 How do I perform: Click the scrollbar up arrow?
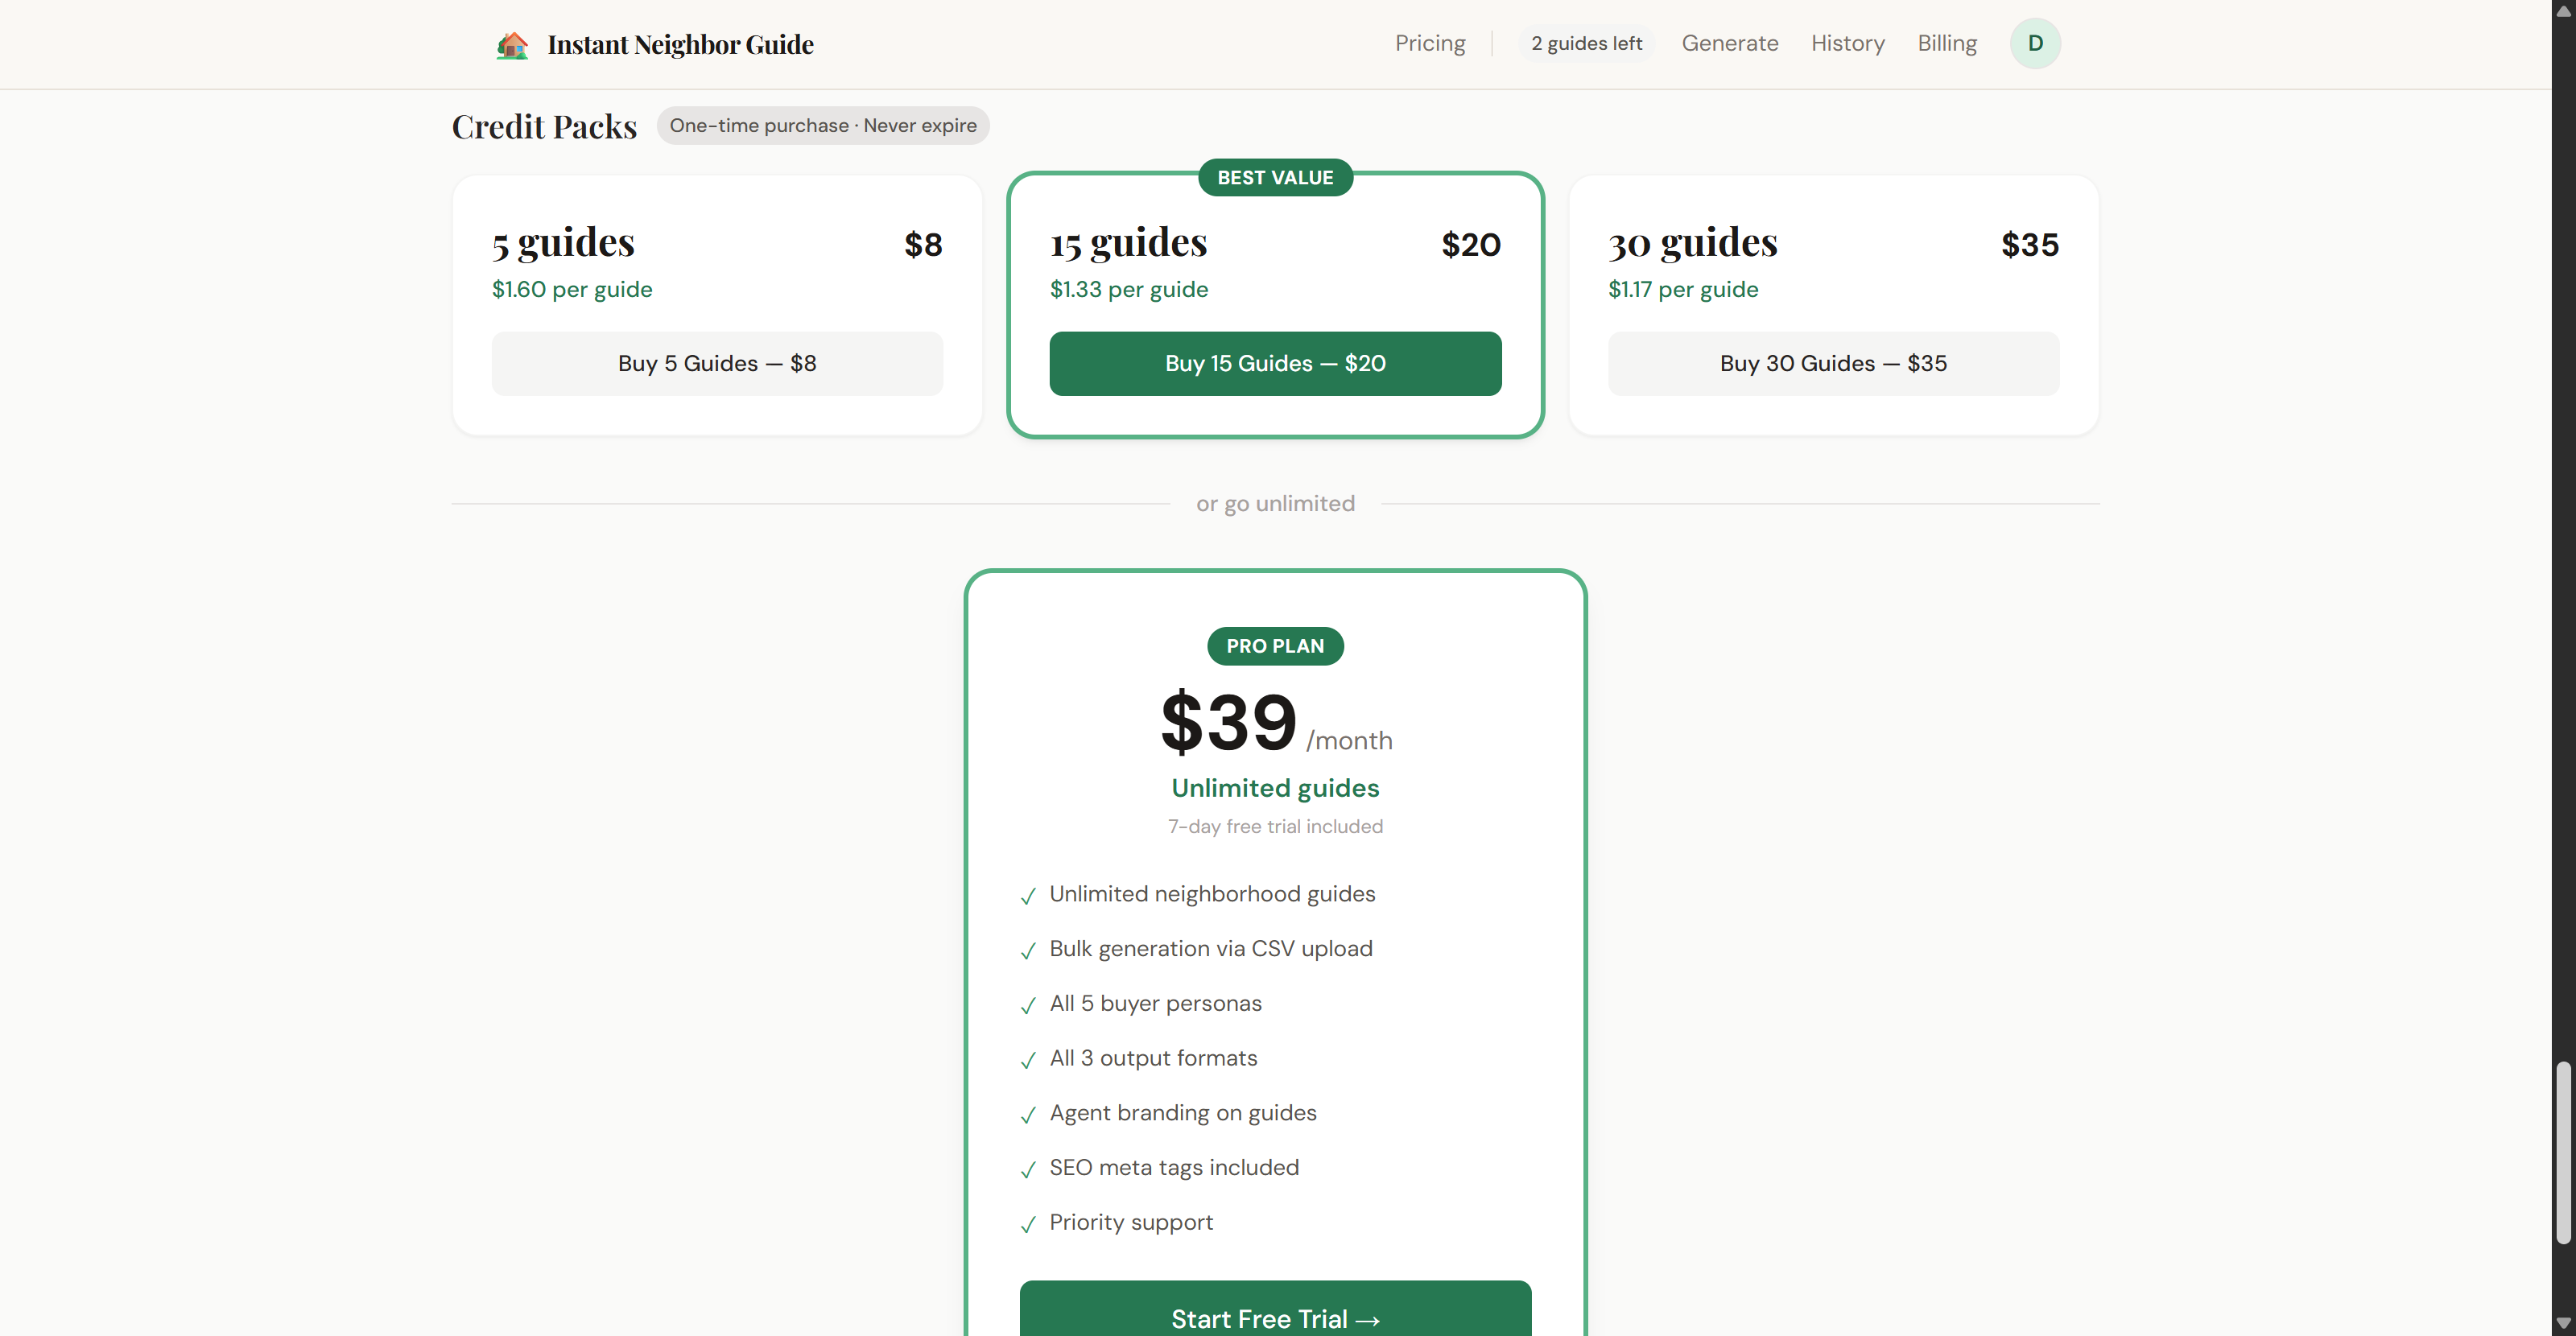coord(2564,10)
